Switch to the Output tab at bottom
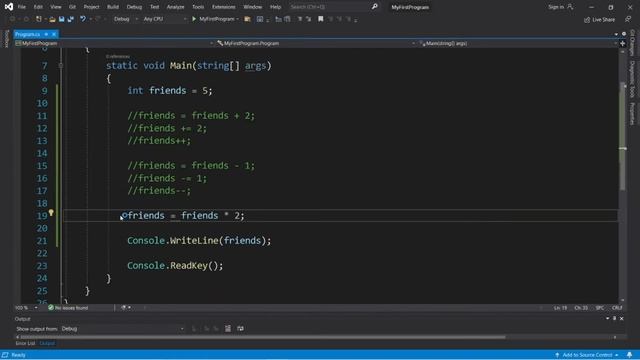Screen dimensions: 640x360 (x=47, y=343)
